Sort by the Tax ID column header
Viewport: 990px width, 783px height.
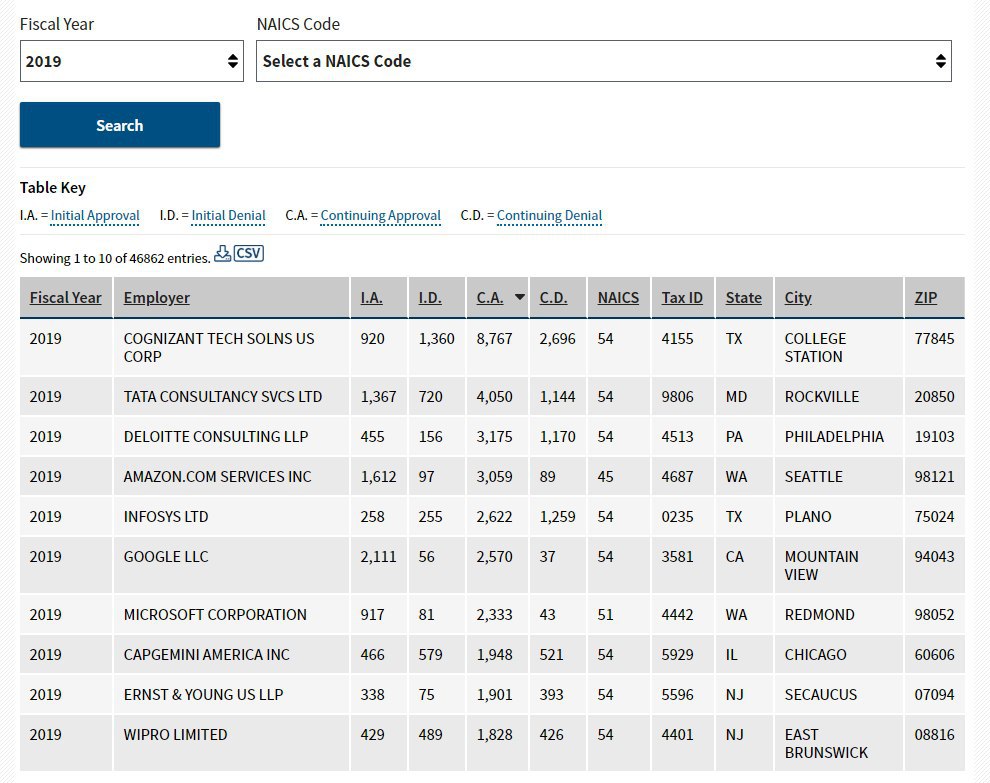(682, 297)
